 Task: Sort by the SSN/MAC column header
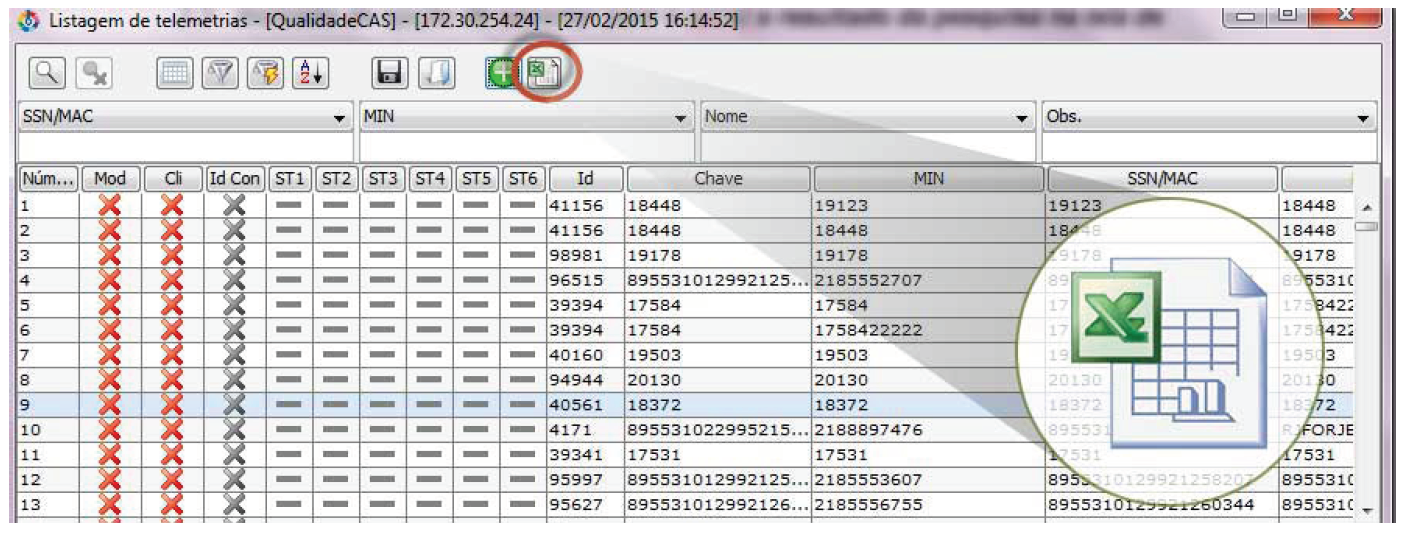(1163, 179)
